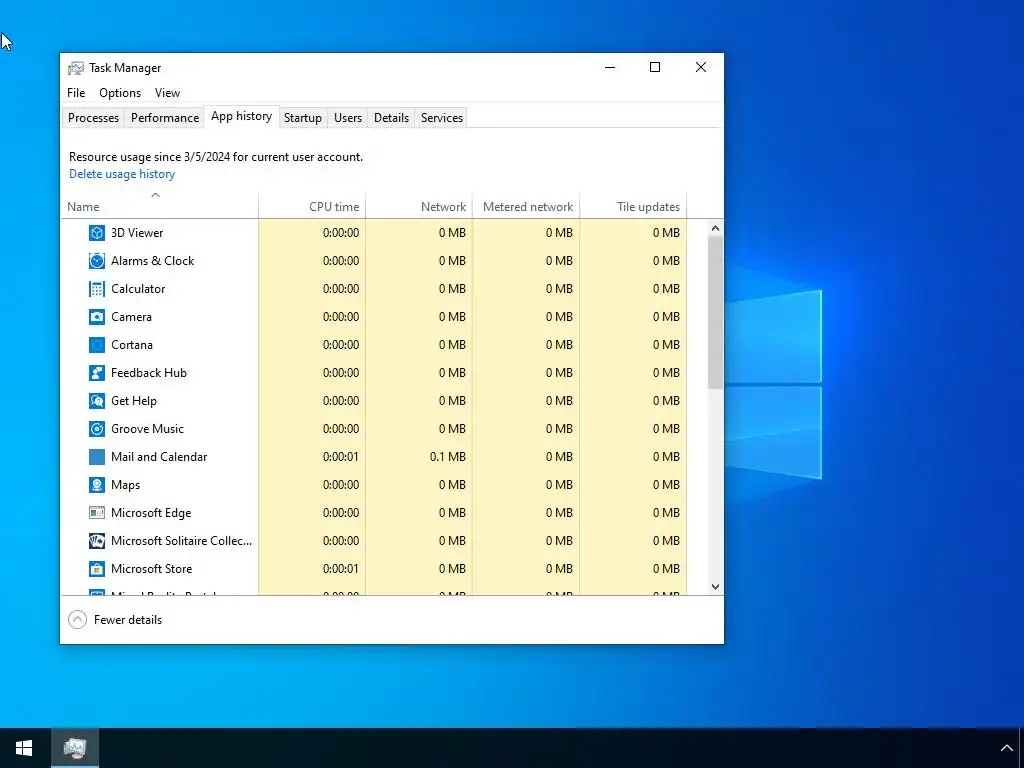This screenshot has height=768, width=1024.
Task: Switch to the Startup tab
Action: [303, 118]
